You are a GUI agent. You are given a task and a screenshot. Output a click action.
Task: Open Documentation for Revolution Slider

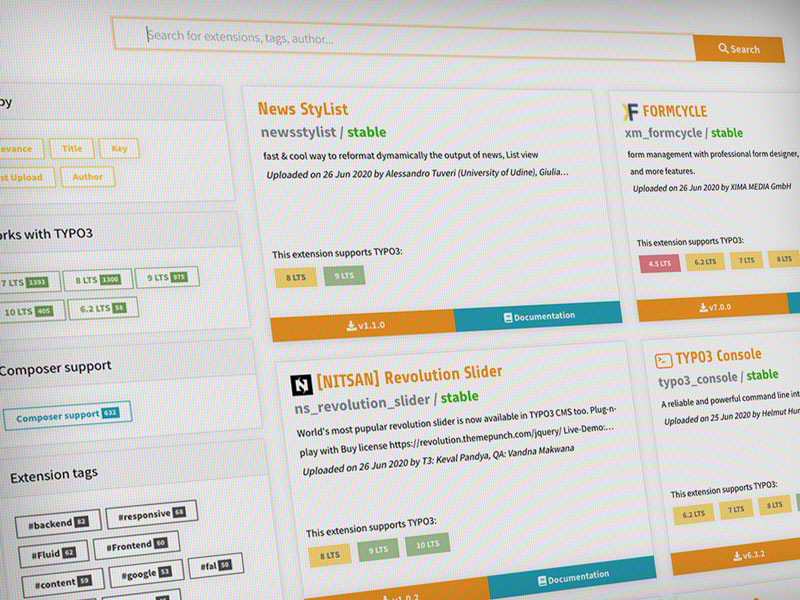(572, 578)
